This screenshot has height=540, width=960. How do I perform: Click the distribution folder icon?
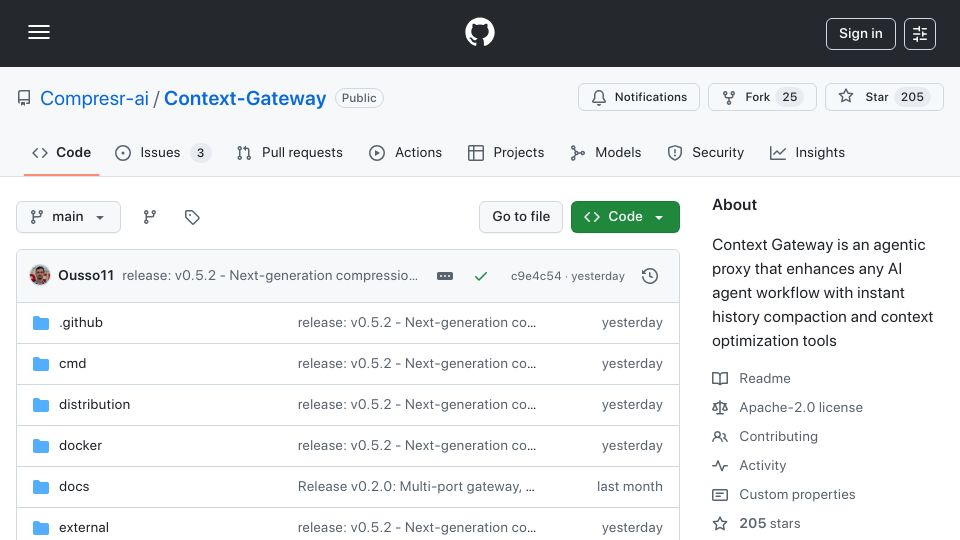pos(41,405)
